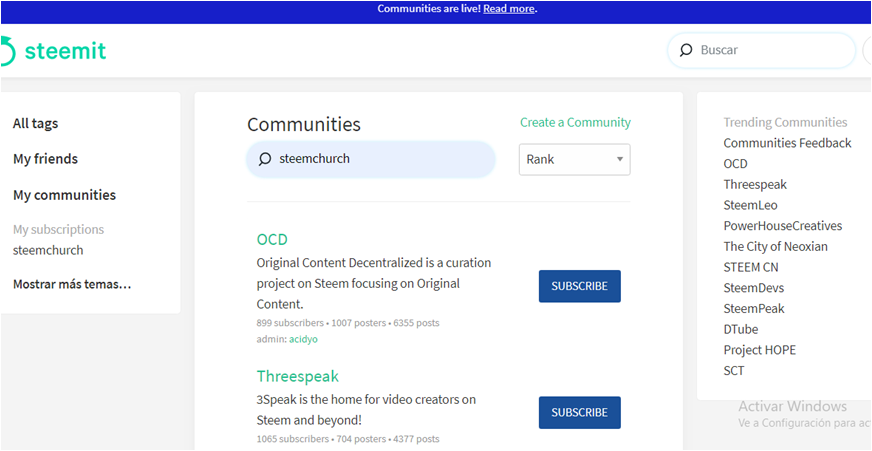Open the OCD community title
Screen dimensions: 872x451
tap(272, 240)
